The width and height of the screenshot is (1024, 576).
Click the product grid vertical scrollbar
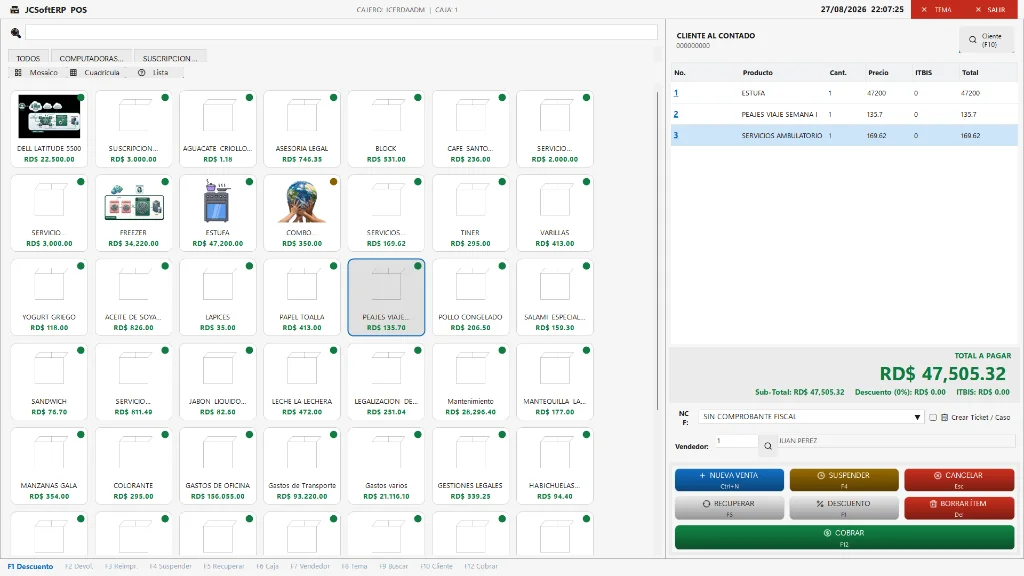point(657,251)
